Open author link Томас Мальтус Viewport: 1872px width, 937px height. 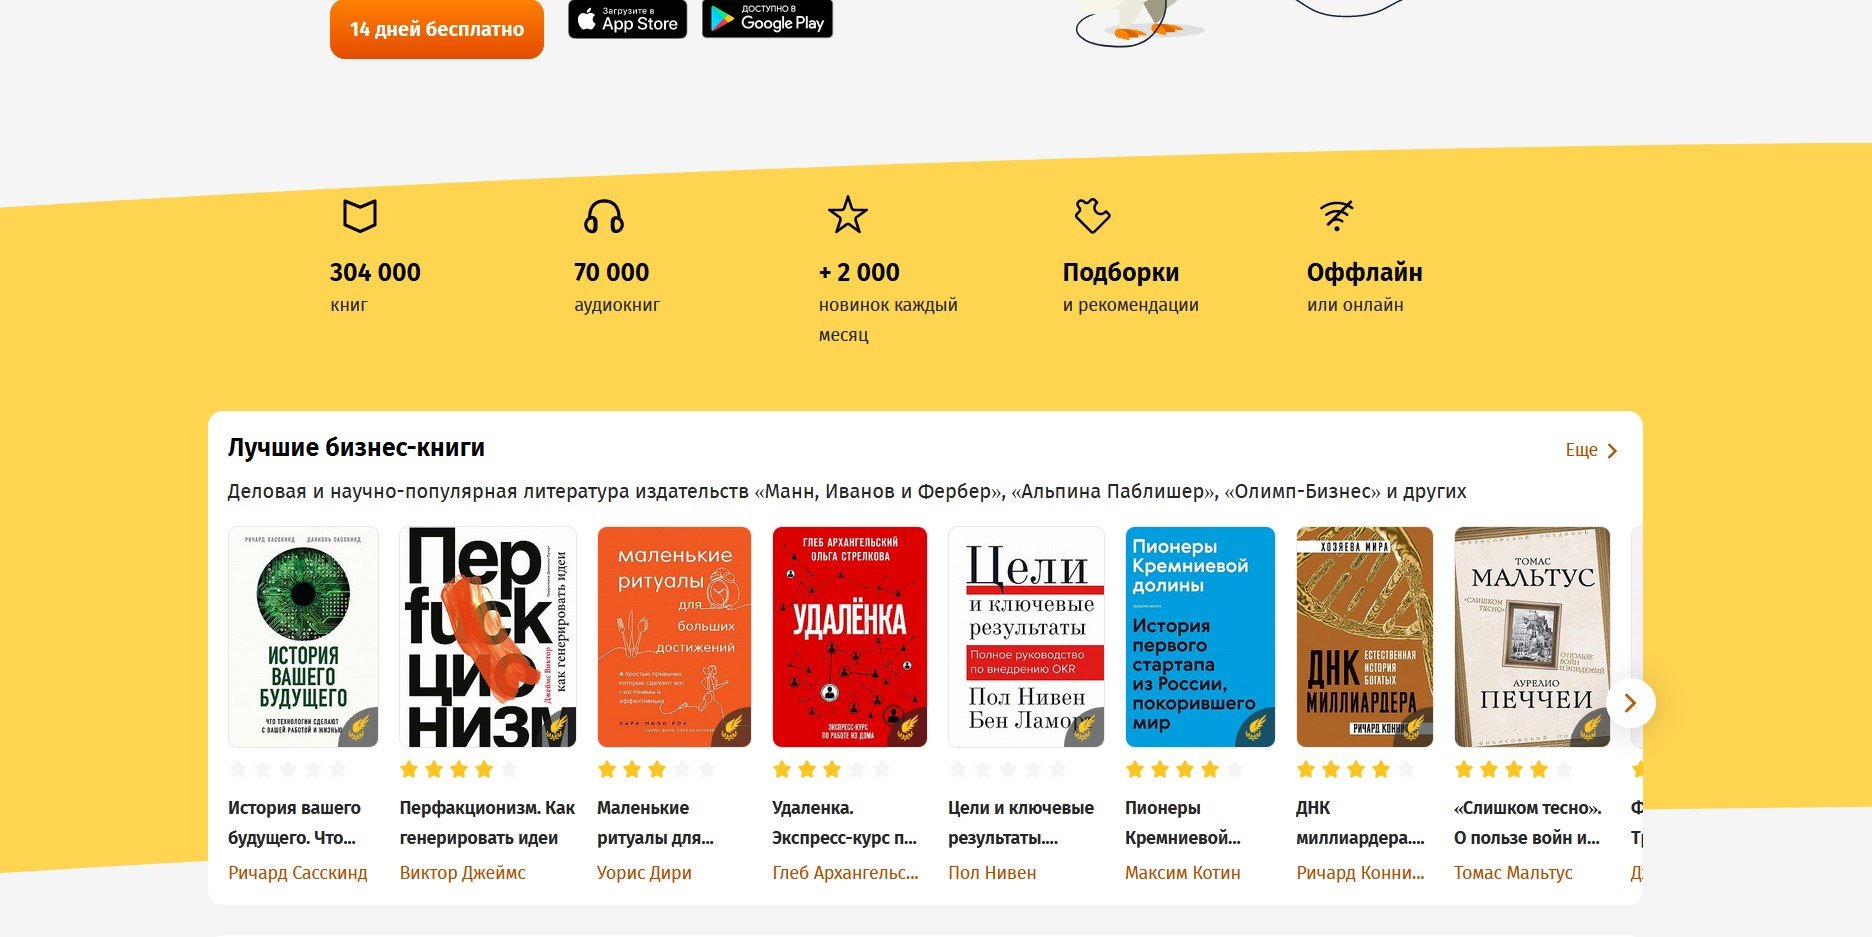(1513, 873)
